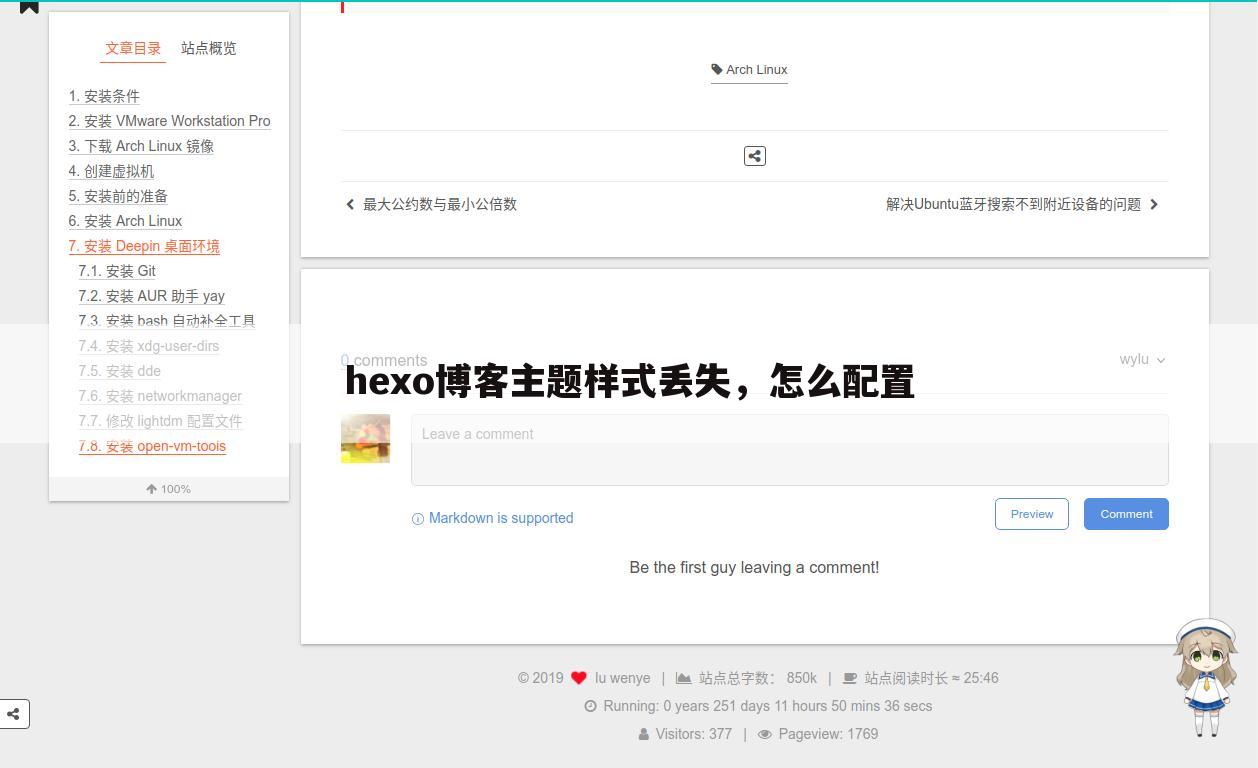
Task: Go to previous post 最大公约数与最小公倍数
Action: (x=439, y=204)
